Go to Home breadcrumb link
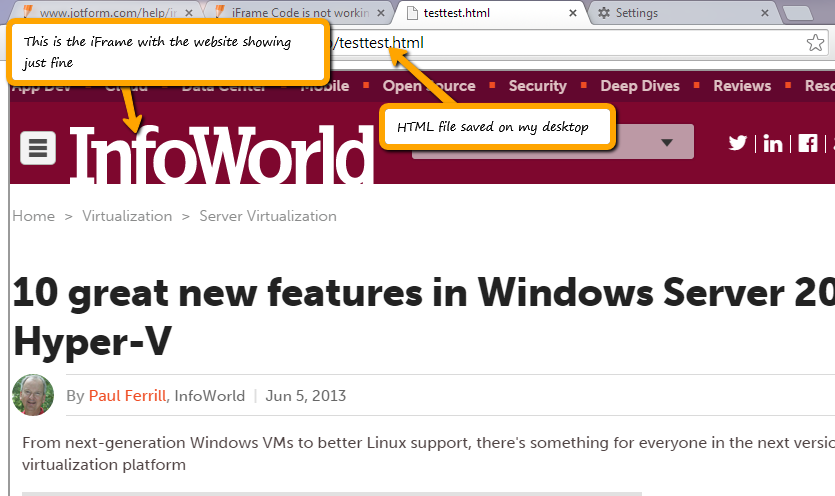 click(34, 216)
